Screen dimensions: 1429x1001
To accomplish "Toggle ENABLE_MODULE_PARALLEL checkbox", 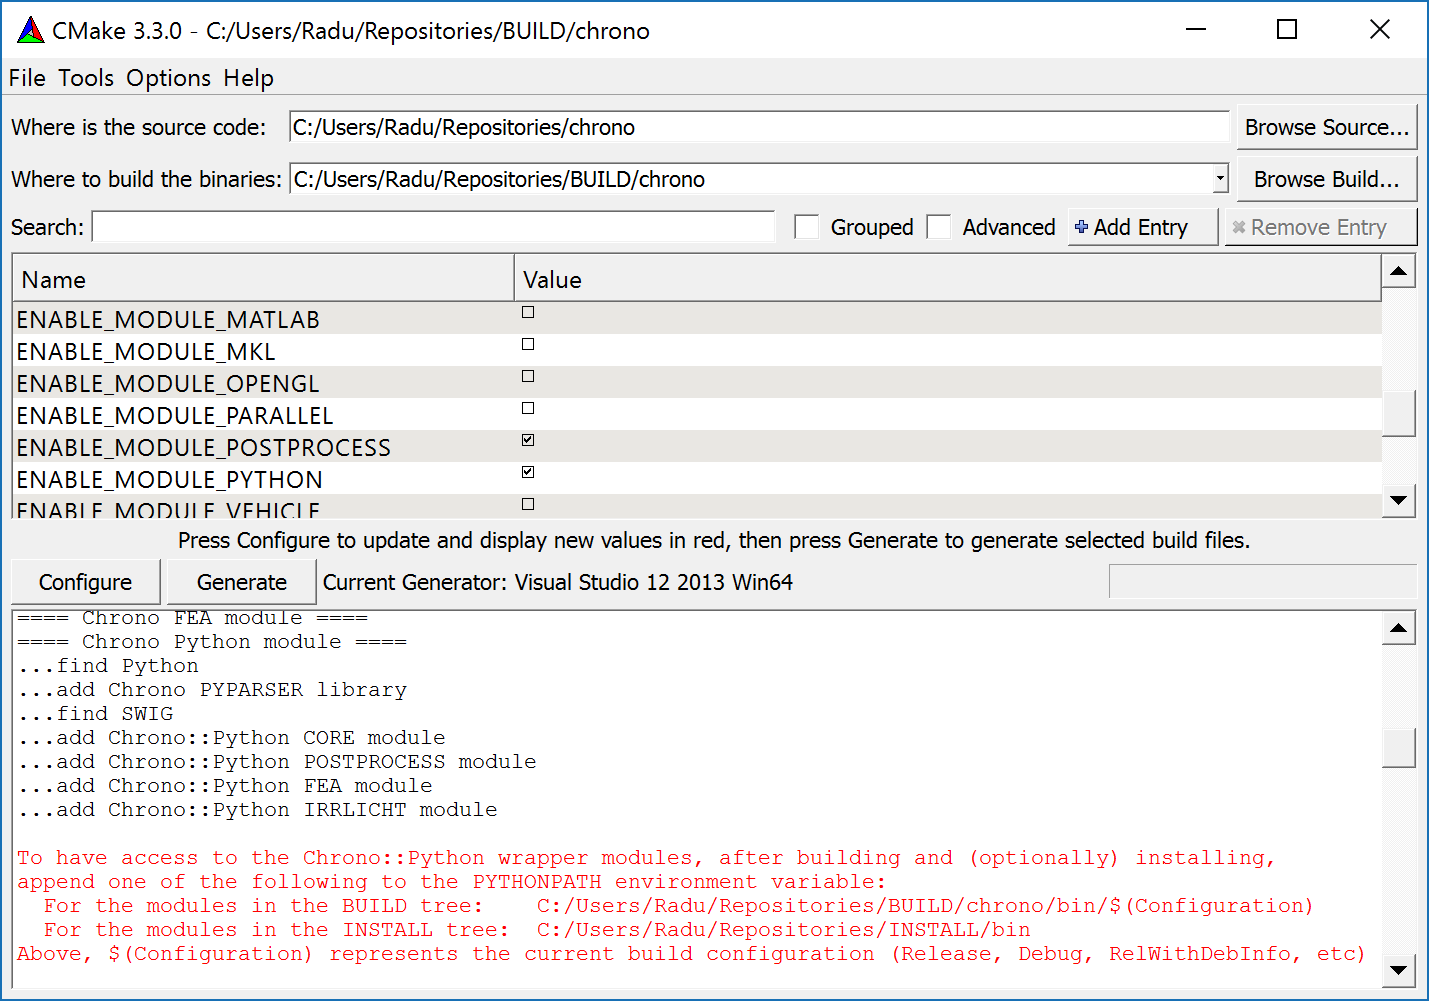I will point(528,409).
